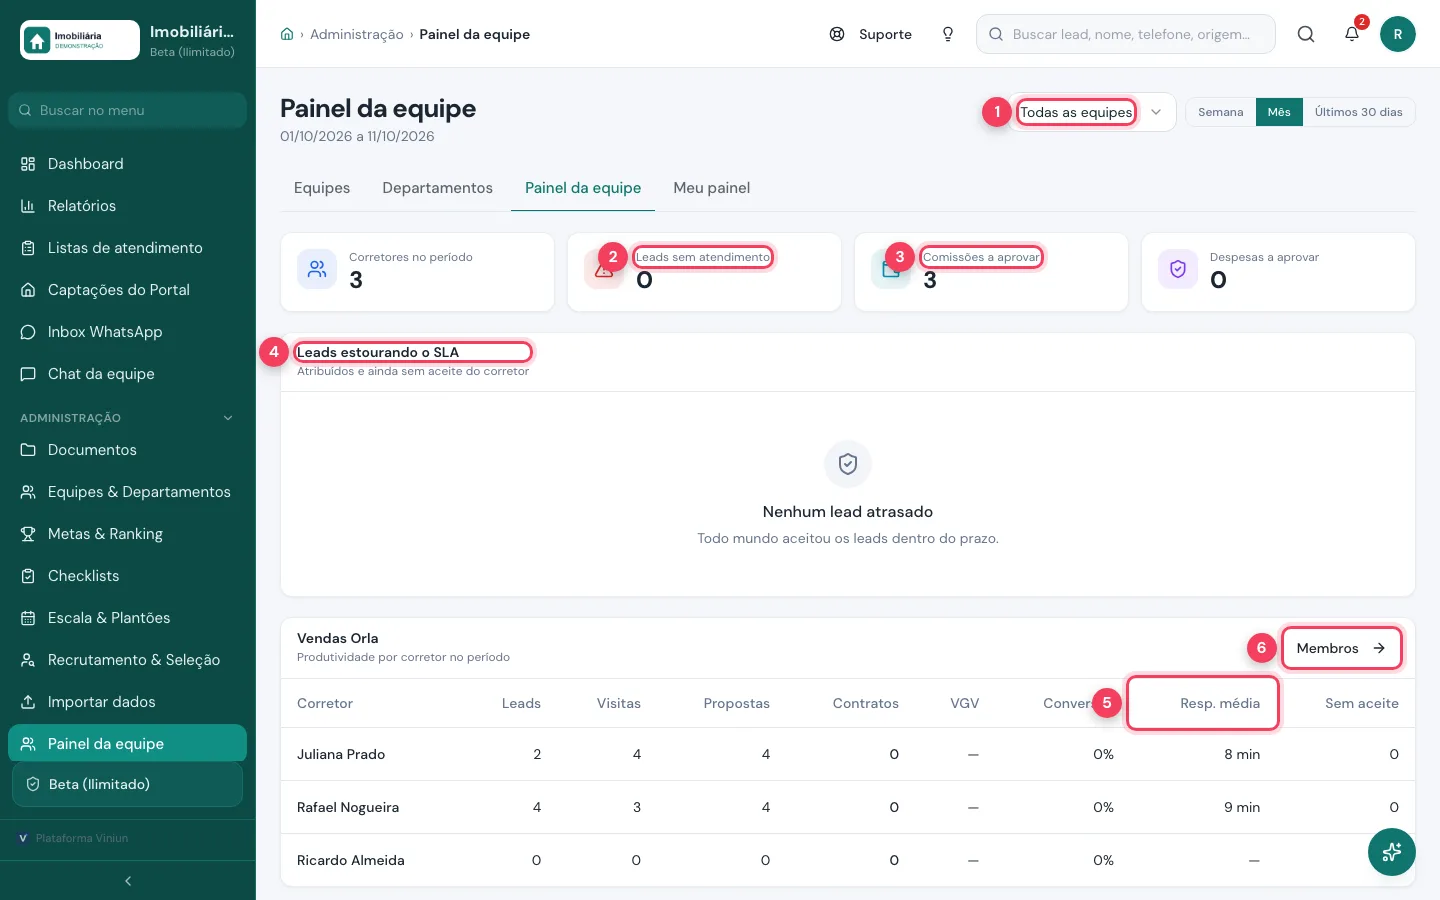Click the home breadcrumb icon
Viewport: 1440px width, 900px height.
pyautogui.click(x=287, y=34)
